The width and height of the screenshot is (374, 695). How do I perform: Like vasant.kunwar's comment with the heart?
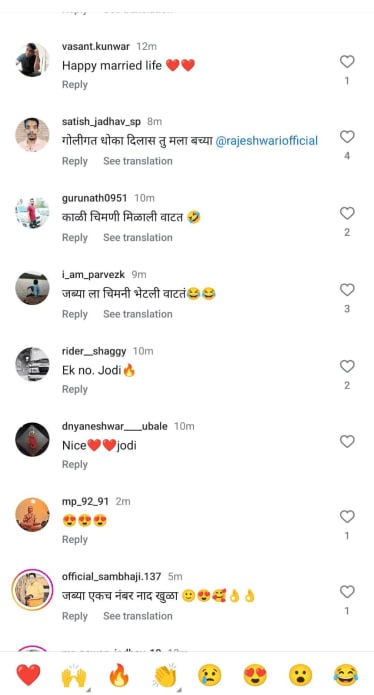[347, 61]
